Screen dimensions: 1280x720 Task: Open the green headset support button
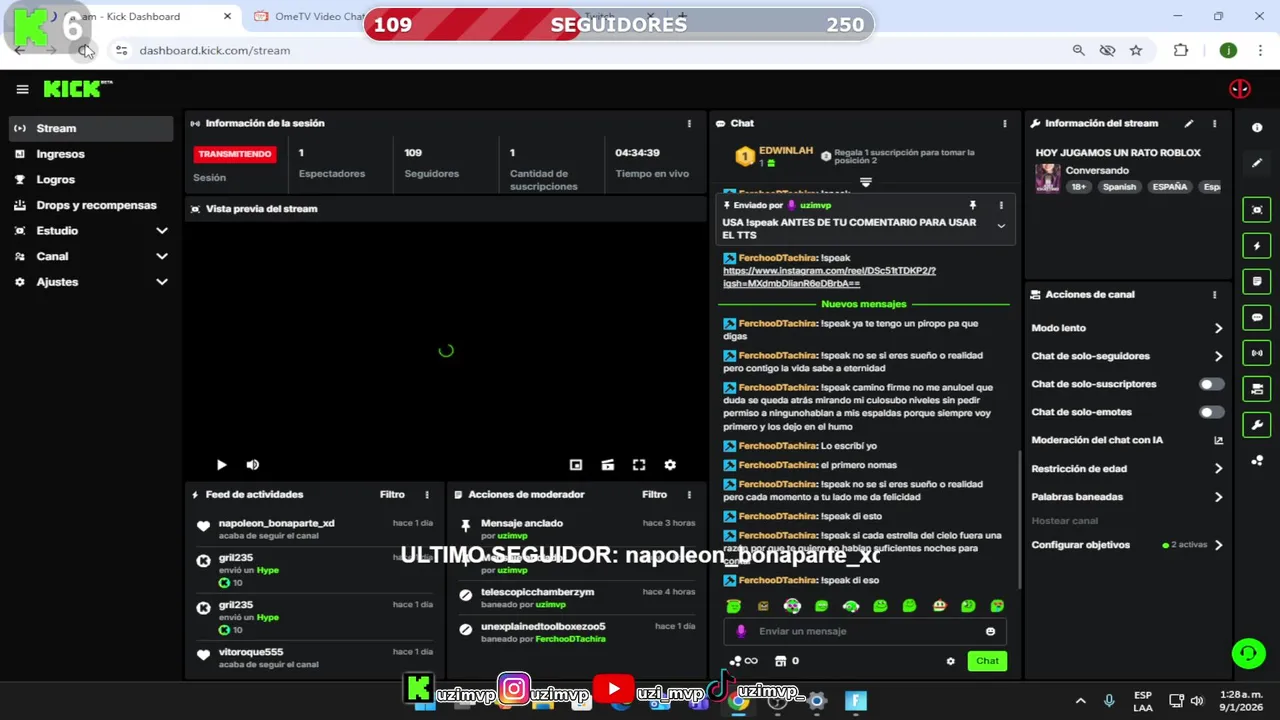1248,654
